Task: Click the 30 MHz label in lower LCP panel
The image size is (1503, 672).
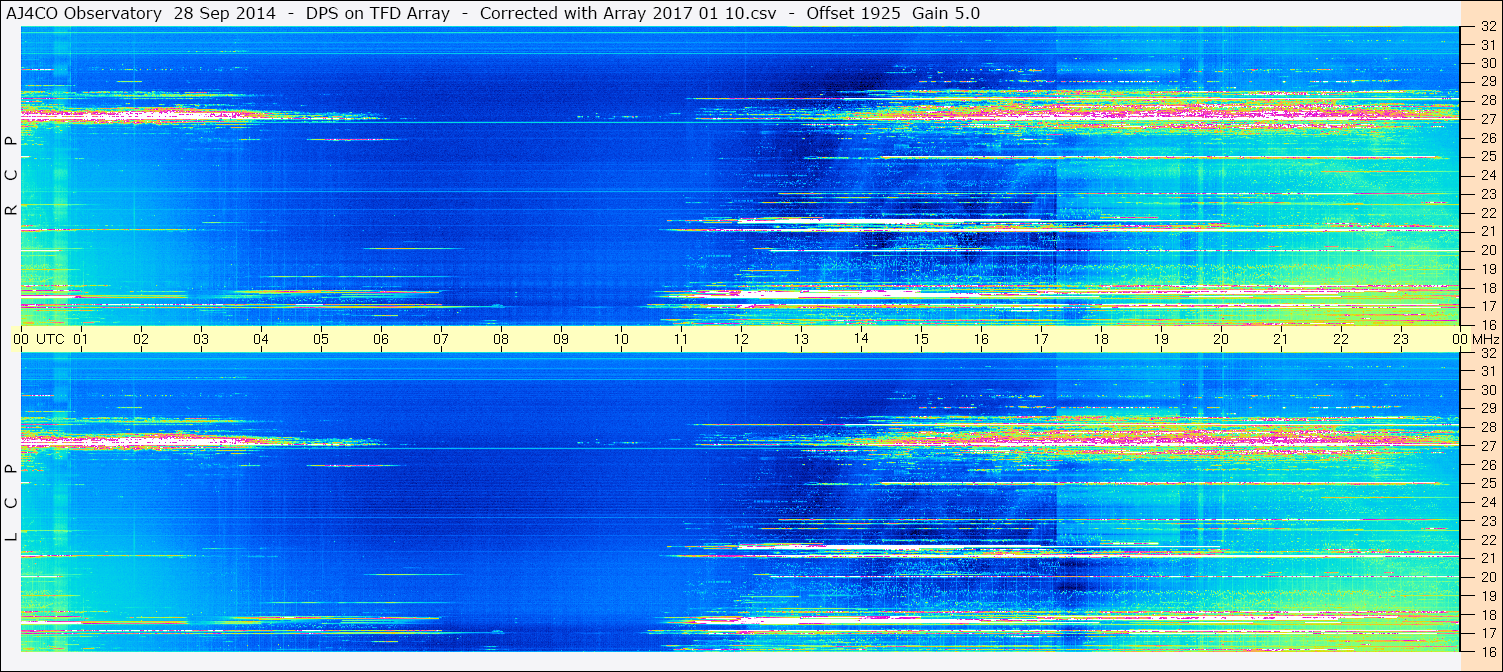Action: [x=1487, y=390]
